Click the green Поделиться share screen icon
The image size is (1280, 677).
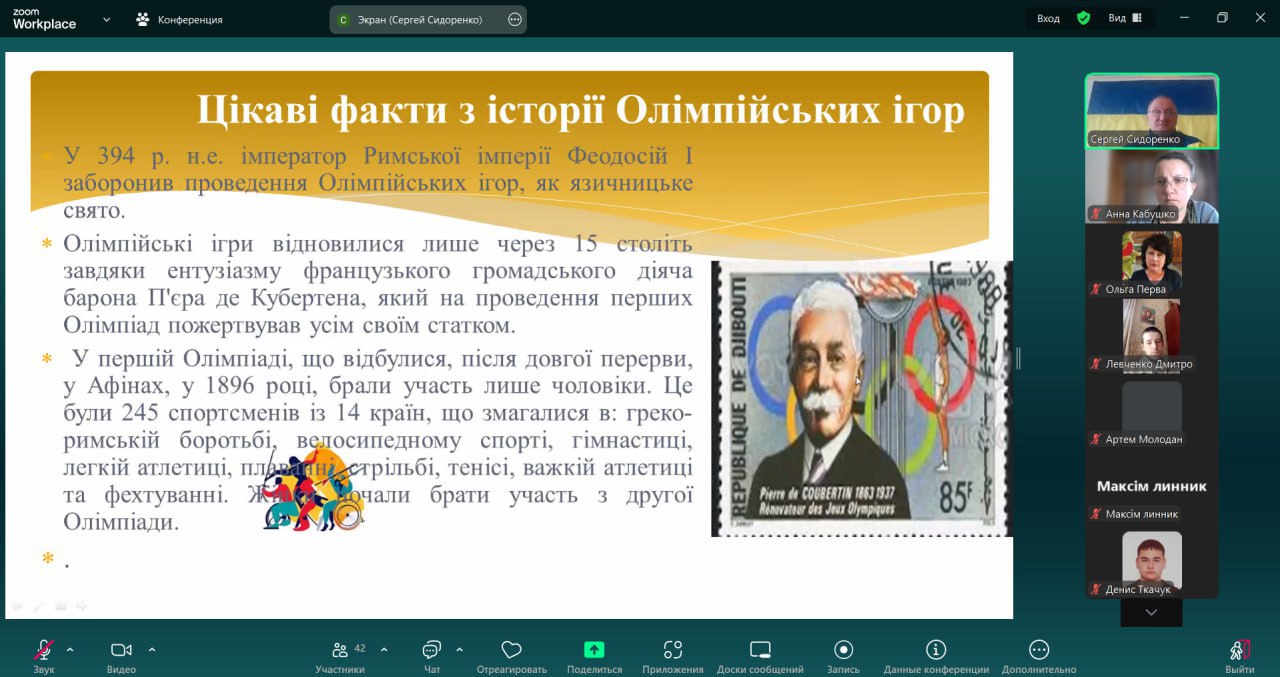point(594,651)
